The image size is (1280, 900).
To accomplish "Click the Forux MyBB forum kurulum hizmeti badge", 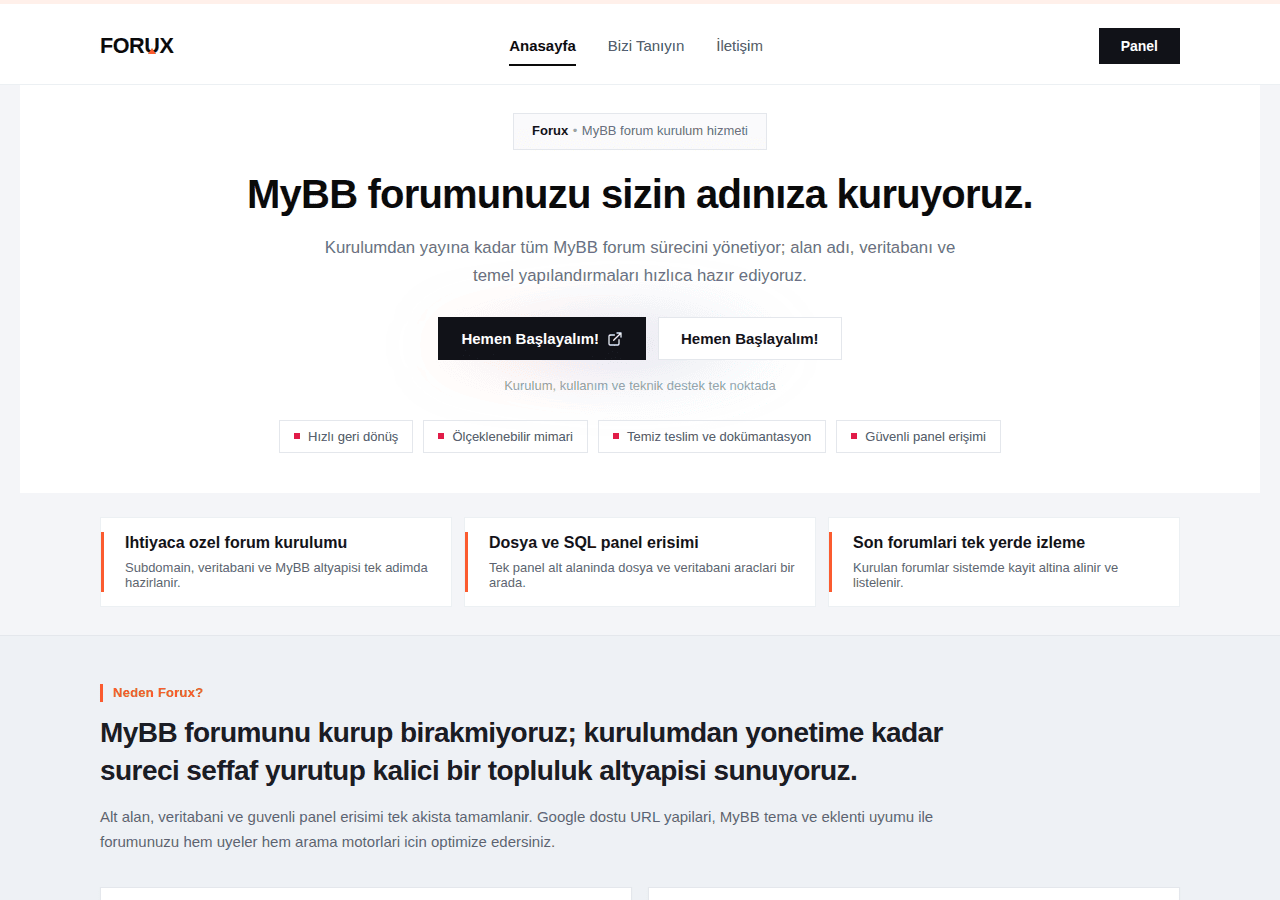I will 640,131.
